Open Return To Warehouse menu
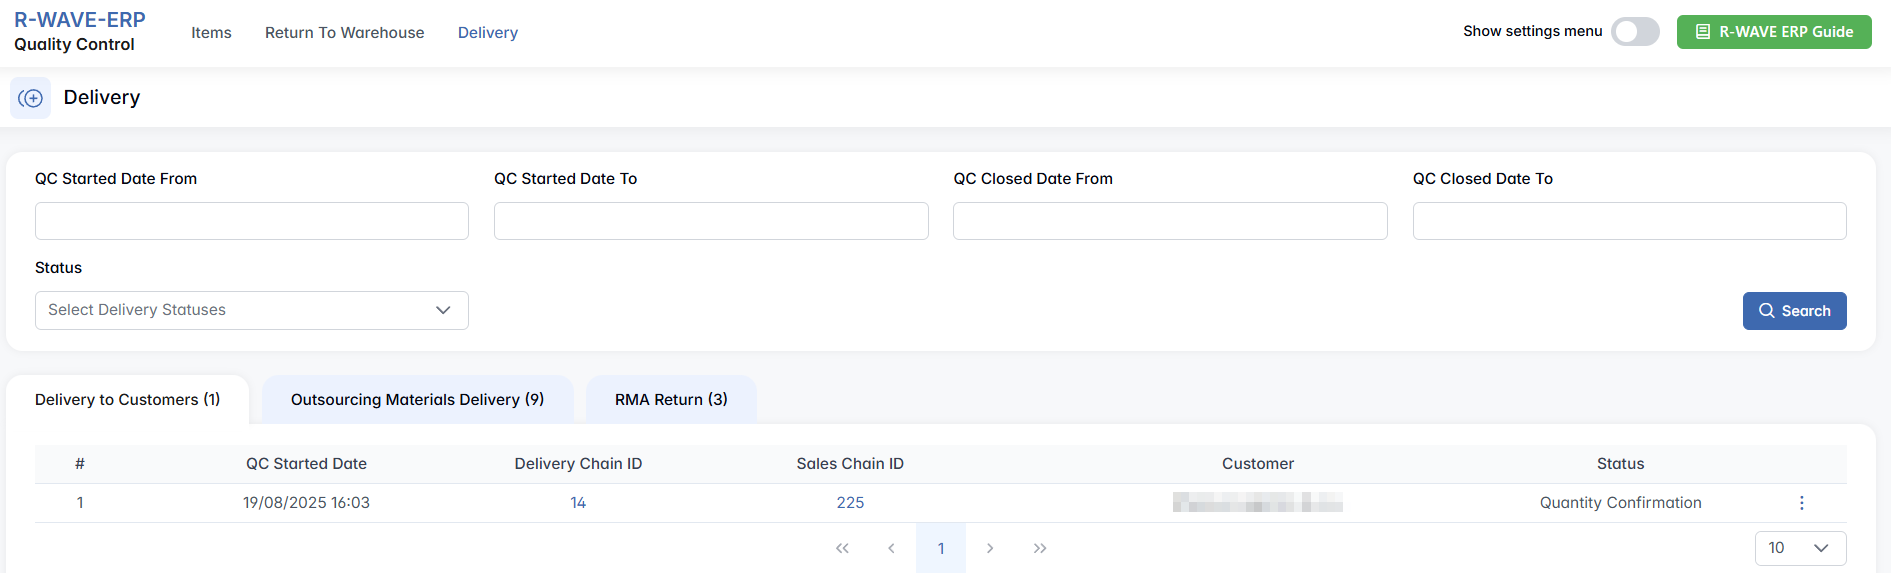This screenshot has width=1891, height=573. coord(344,33)
